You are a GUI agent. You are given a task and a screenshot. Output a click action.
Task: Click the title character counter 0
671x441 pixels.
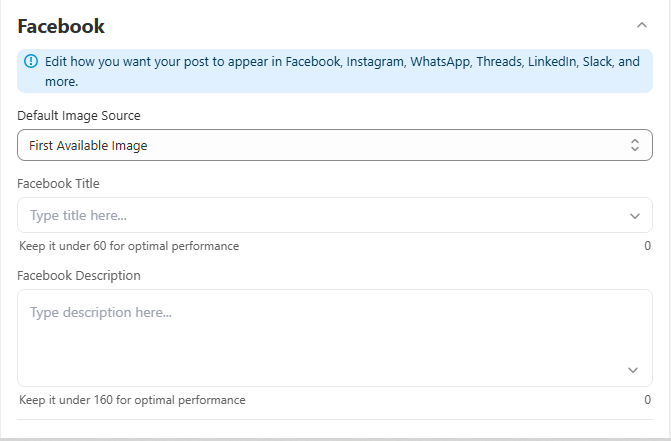coord(647,246)
